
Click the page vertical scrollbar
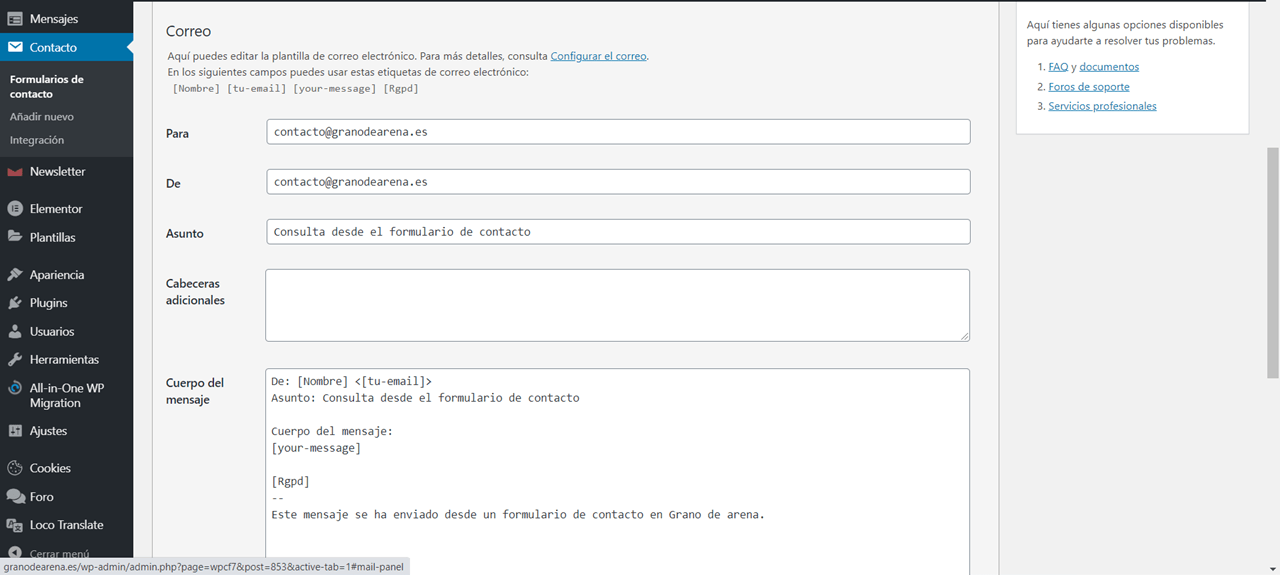tap(1273, 263)
